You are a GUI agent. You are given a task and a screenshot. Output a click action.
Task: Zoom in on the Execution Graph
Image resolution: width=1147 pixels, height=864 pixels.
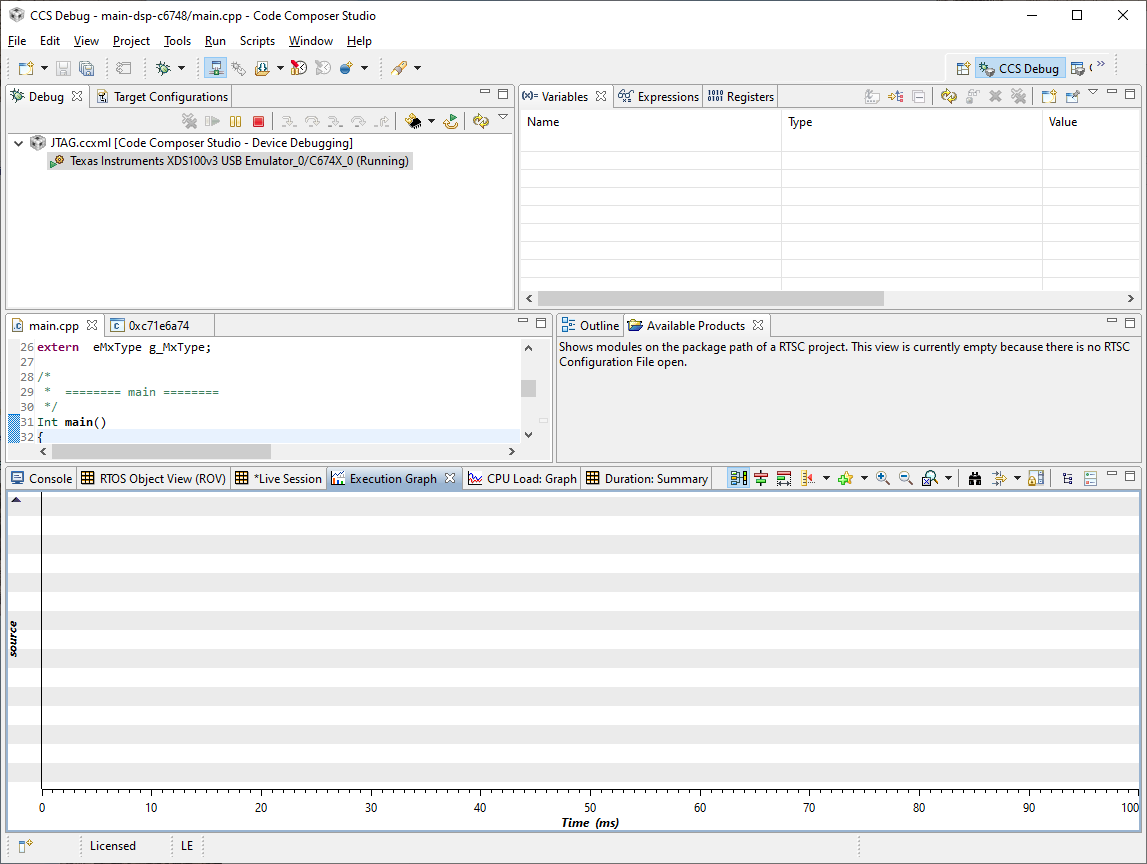pyautogui.click(x=883, y=478)
